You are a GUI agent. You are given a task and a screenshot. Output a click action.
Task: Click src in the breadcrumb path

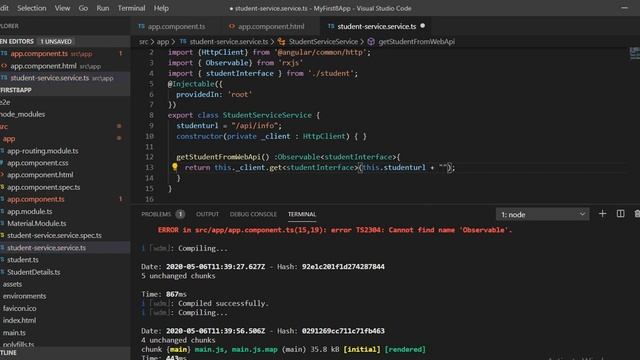(143, 42)
